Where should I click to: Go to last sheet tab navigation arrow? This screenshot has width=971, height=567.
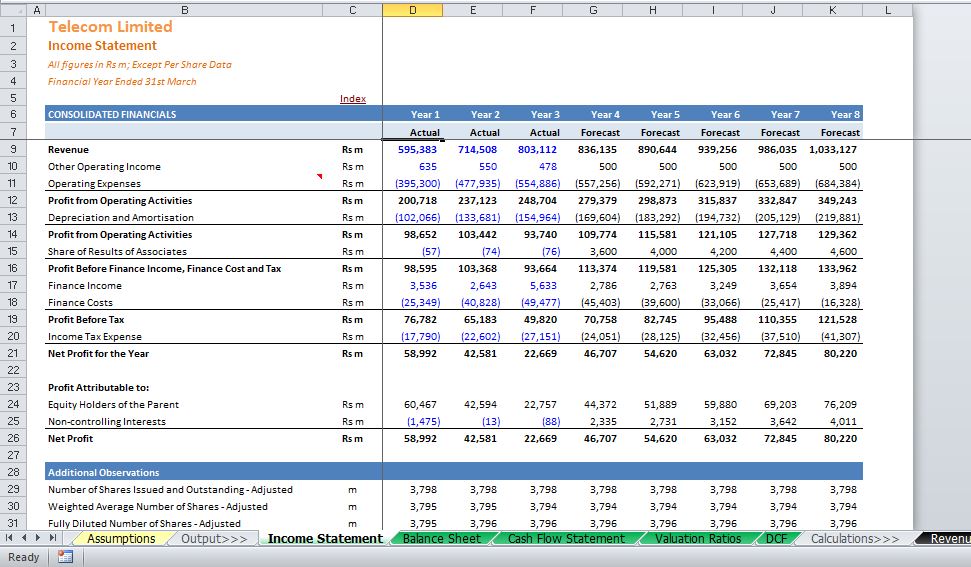(x=53, y=539)
